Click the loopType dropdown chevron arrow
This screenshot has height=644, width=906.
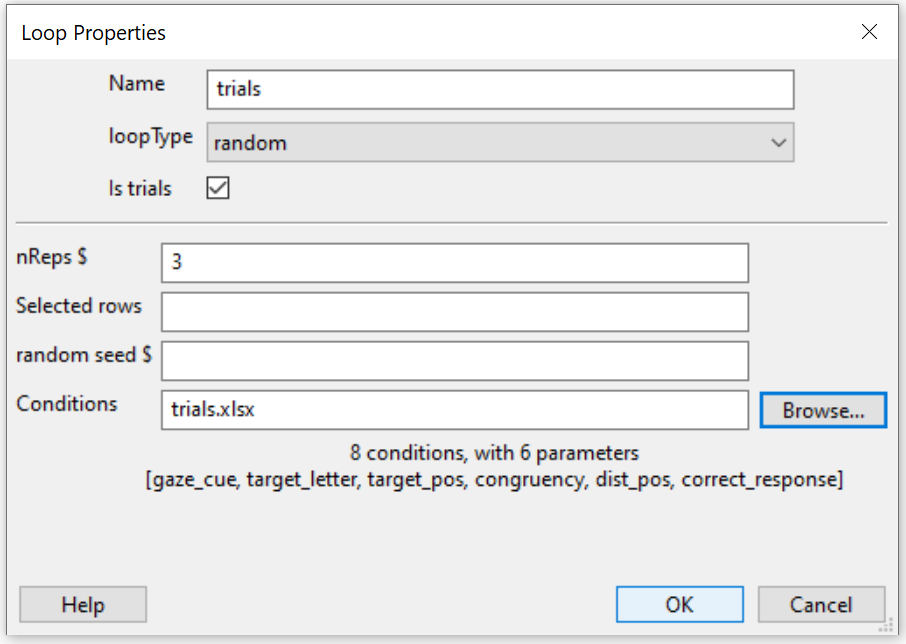pos(779,143)
